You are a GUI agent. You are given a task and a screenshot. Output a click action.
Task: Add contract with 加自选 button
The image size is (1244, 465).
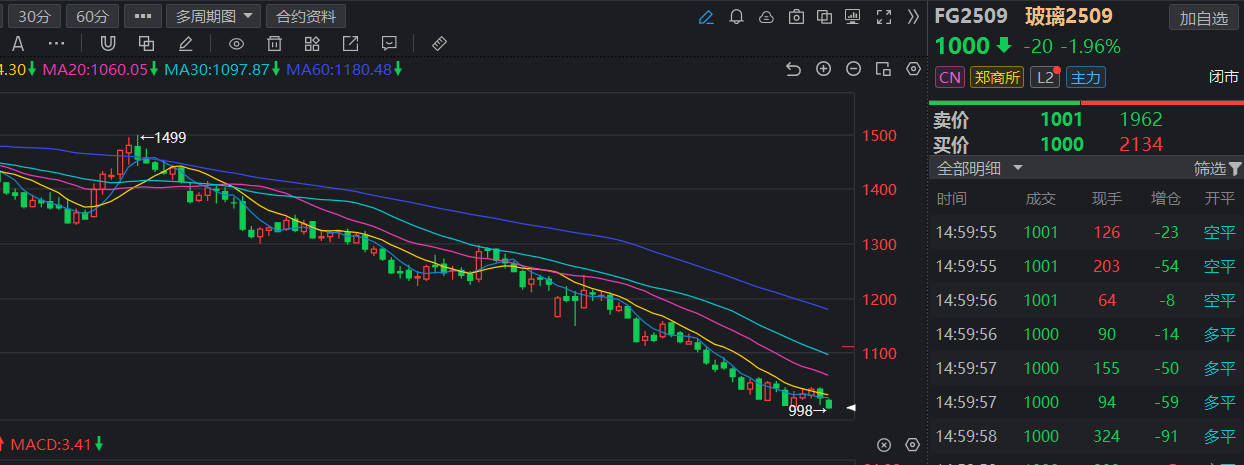[1203, 18]
